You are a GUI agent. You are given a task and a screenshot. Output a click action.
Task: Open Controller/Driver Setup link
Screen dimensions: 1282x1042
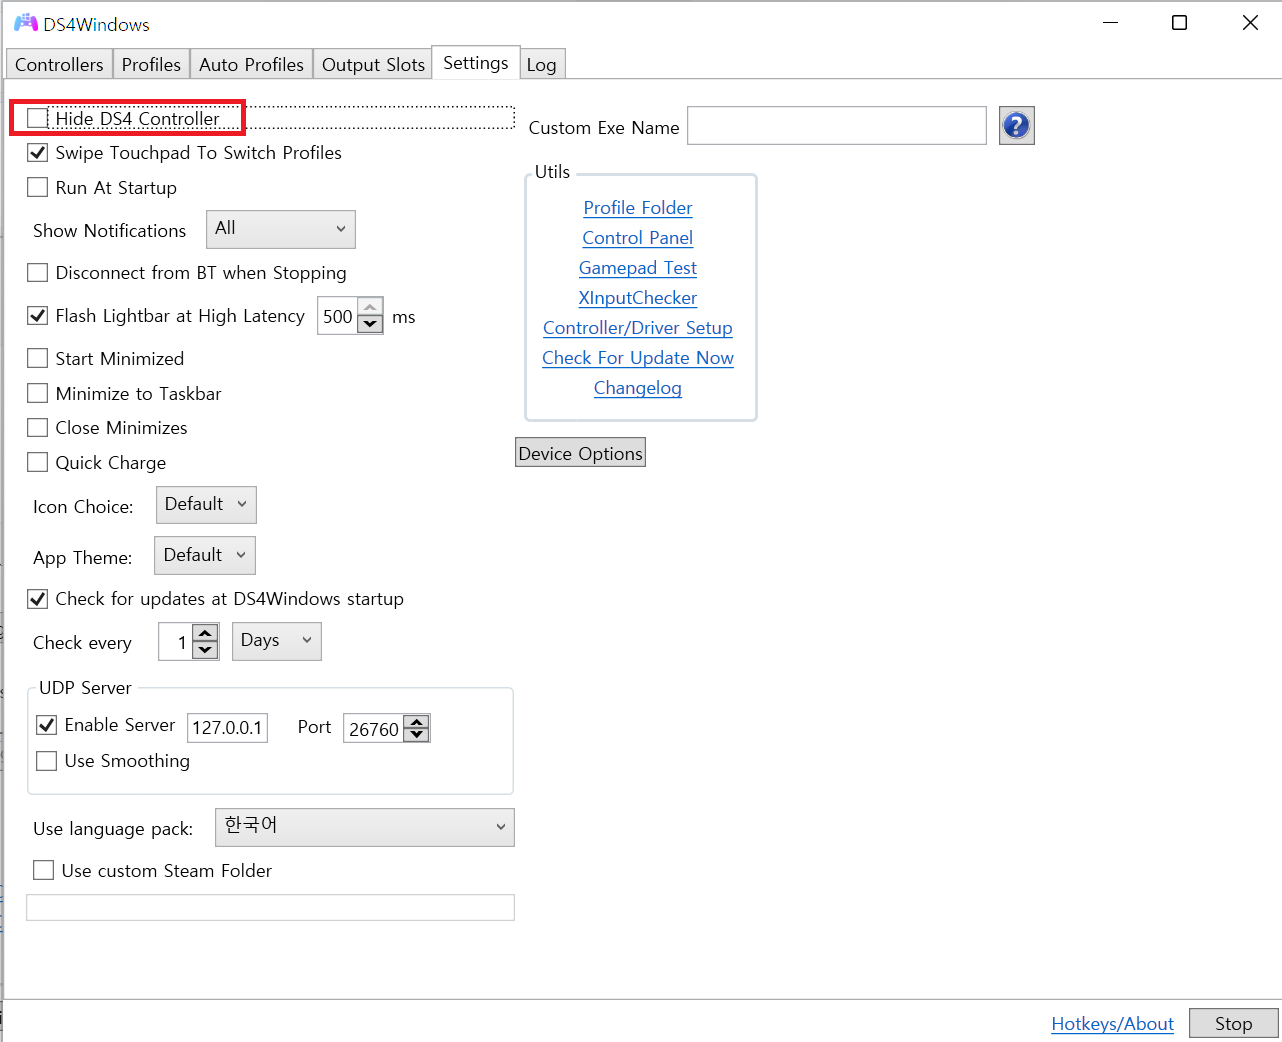pyautogui.click(x=638, y=328)
